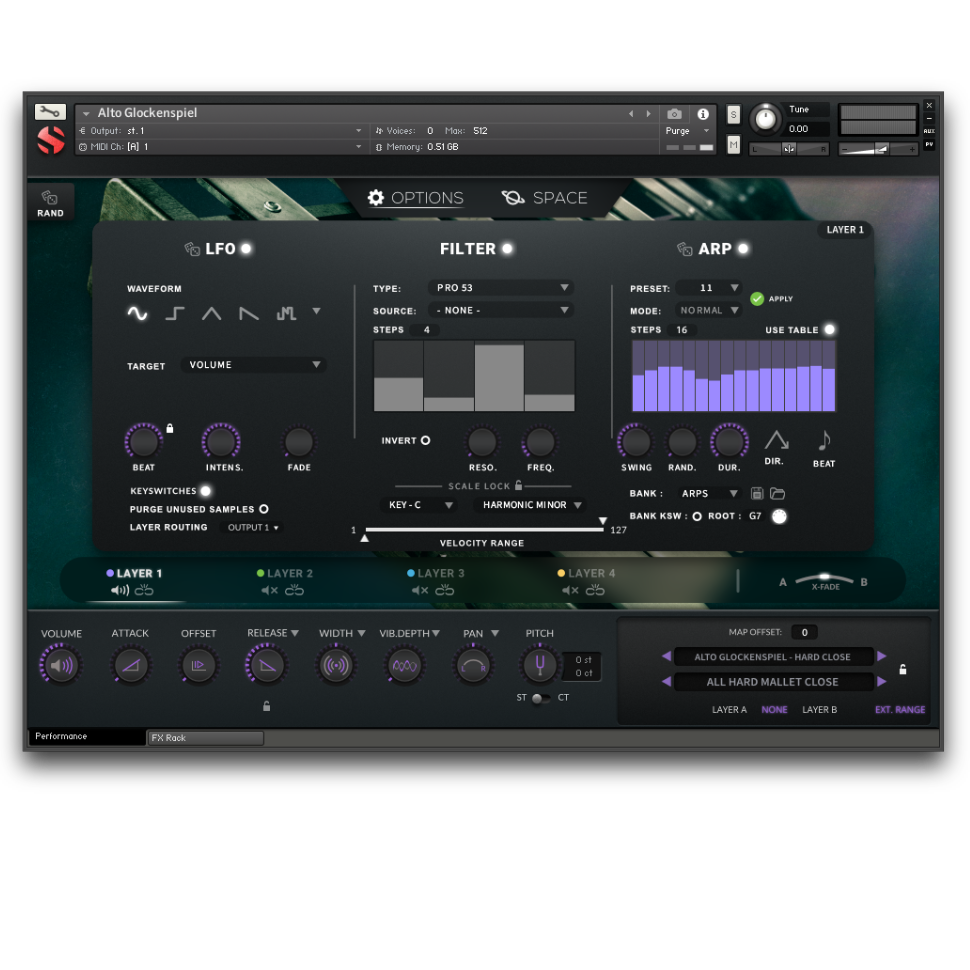Viewport: 970px width, 970px height.
Task: Open arp bank folder icon
Action: coord(777,493)
